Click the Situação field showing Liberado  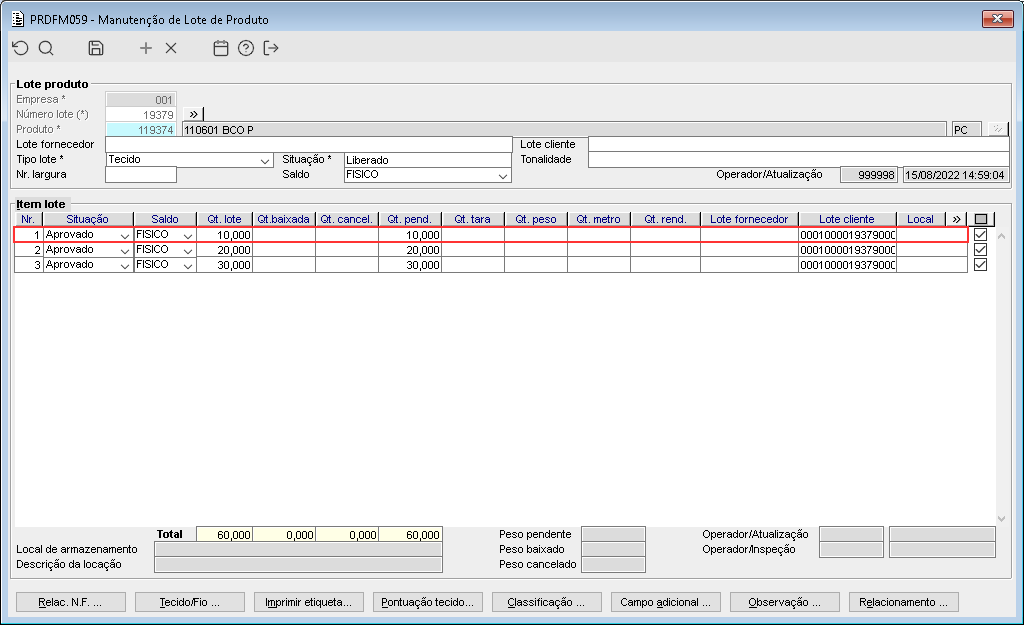(x=427, y=160)
